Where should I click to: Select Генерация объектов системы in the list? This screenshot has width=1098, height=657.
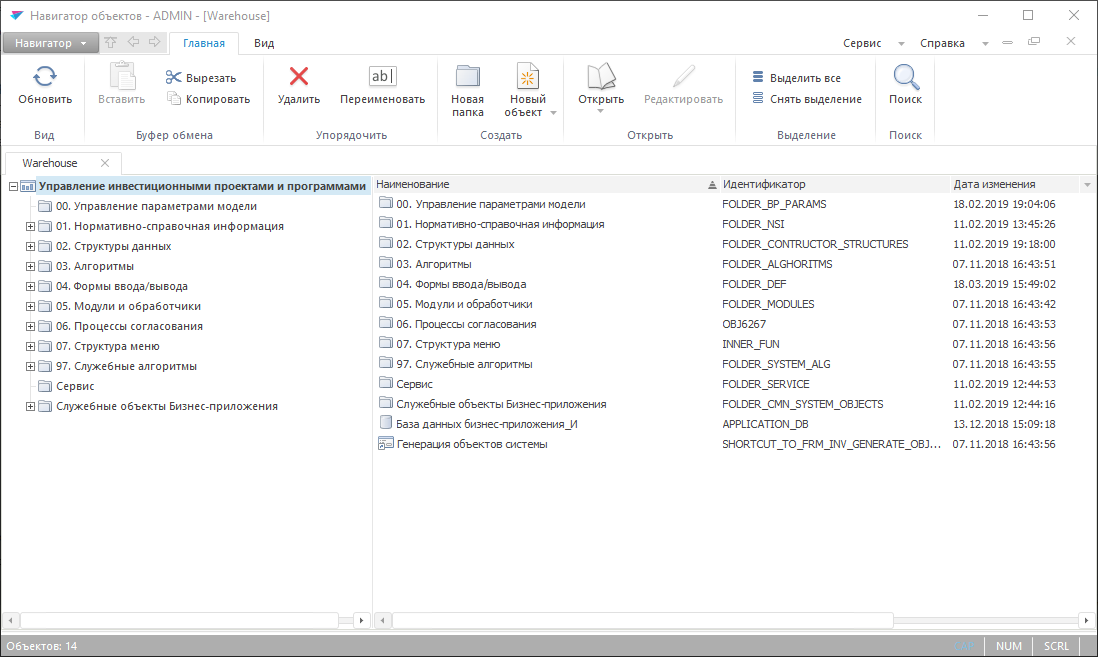tap(471, 444)
